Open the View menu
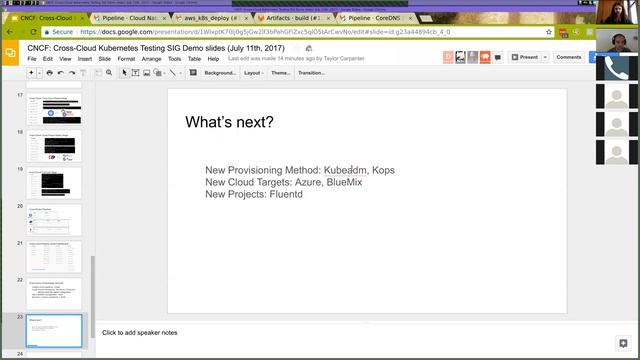Image resolution: width=640 pixels, height=360 pixels. (65, 59)
